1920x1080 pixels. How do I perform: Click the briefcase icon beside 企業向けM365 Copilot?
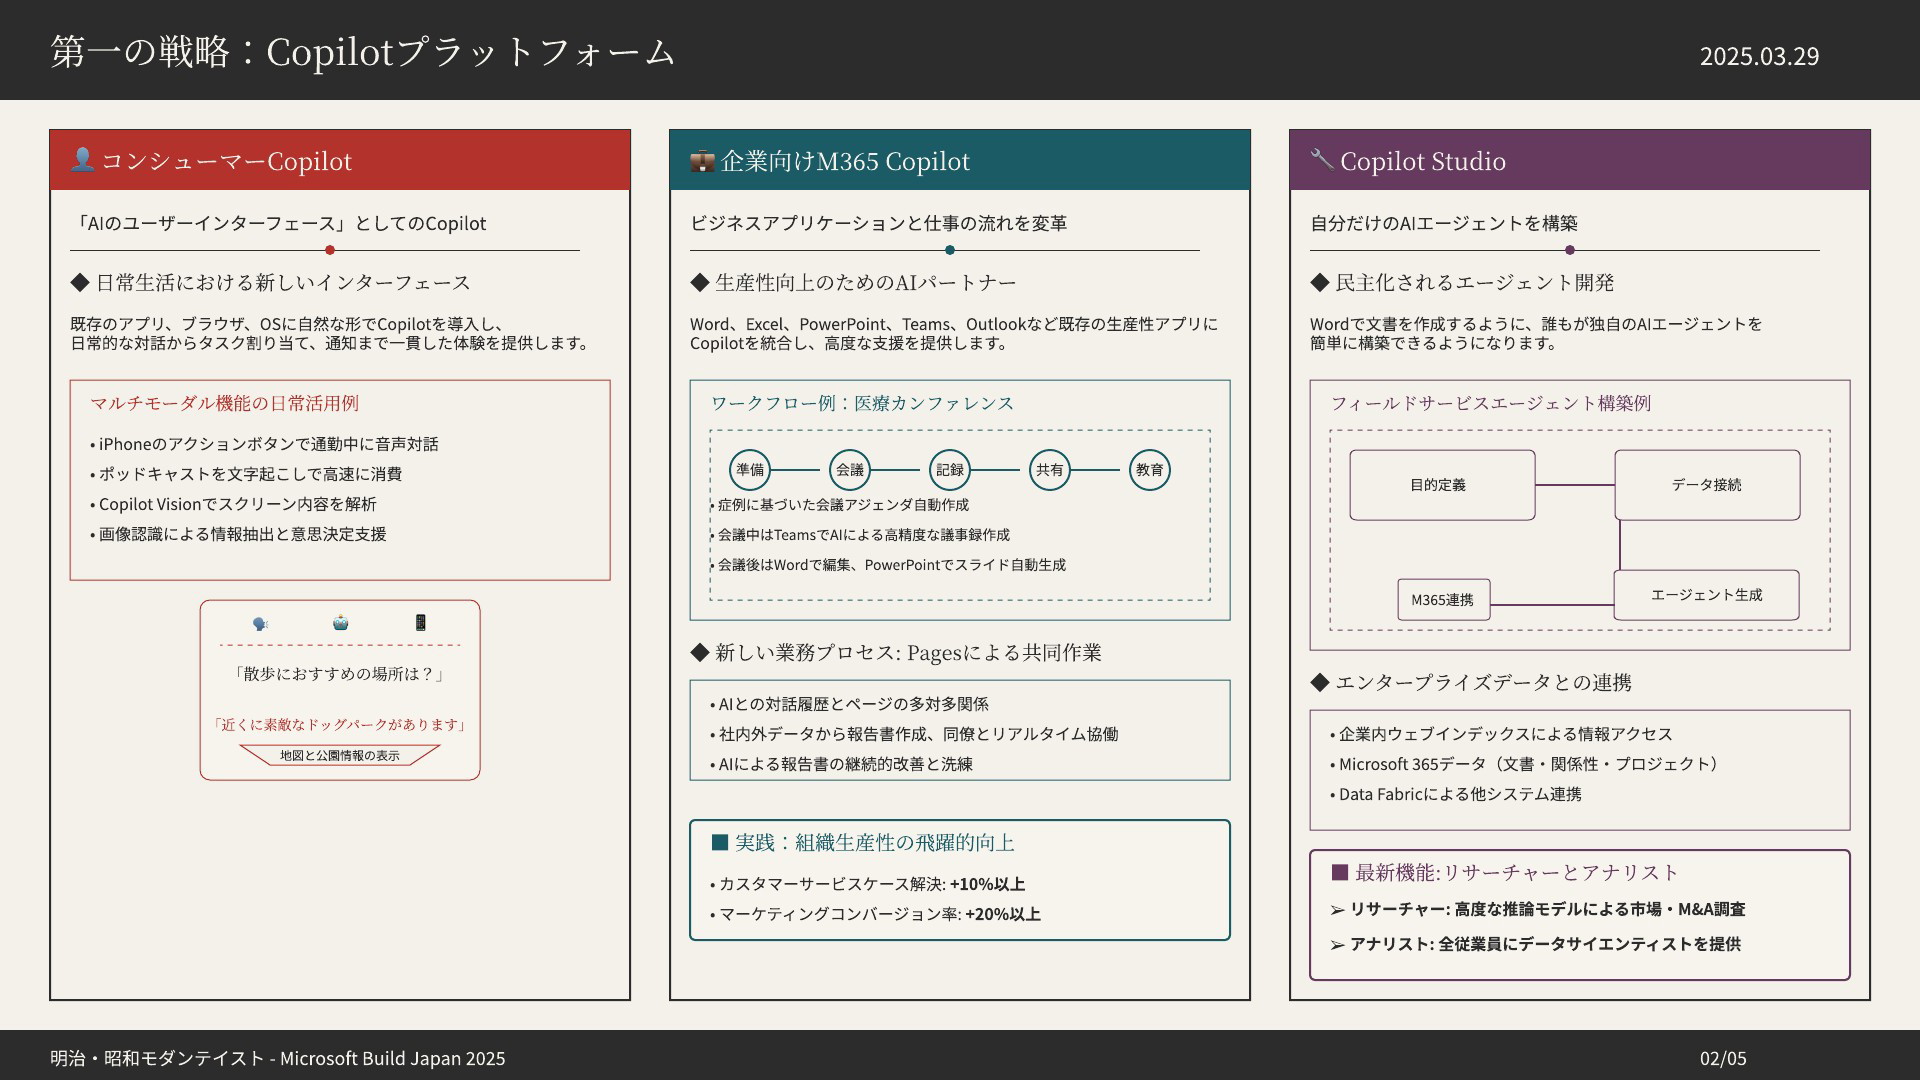702,160
